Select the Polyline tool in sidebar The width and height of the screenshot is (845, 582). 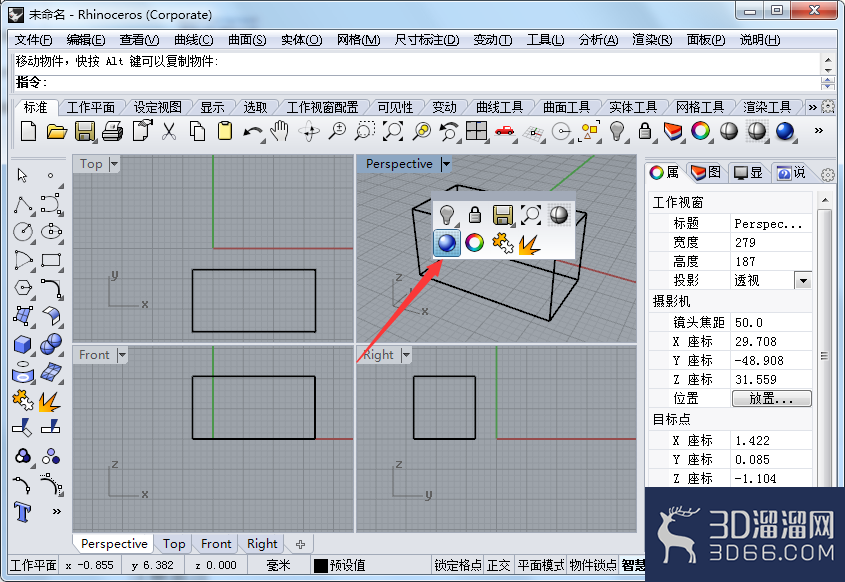click(x=23, y=205)
